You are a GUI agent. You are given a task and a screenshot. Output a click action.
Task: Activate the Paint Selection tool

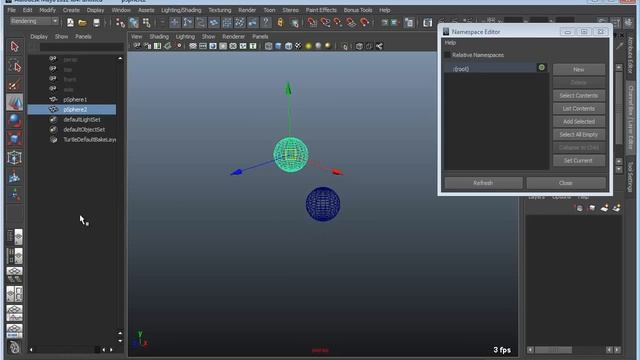tap(15, 84)
